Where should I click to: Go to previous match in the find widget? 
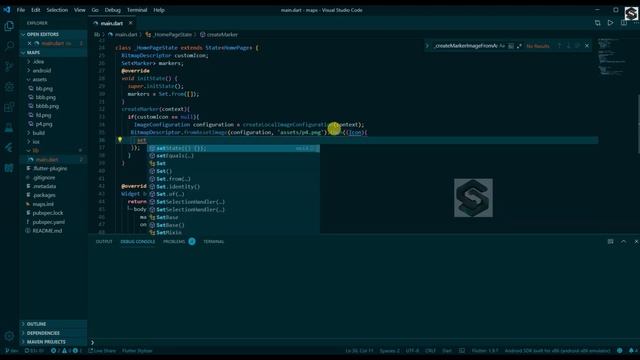(560, 46)
